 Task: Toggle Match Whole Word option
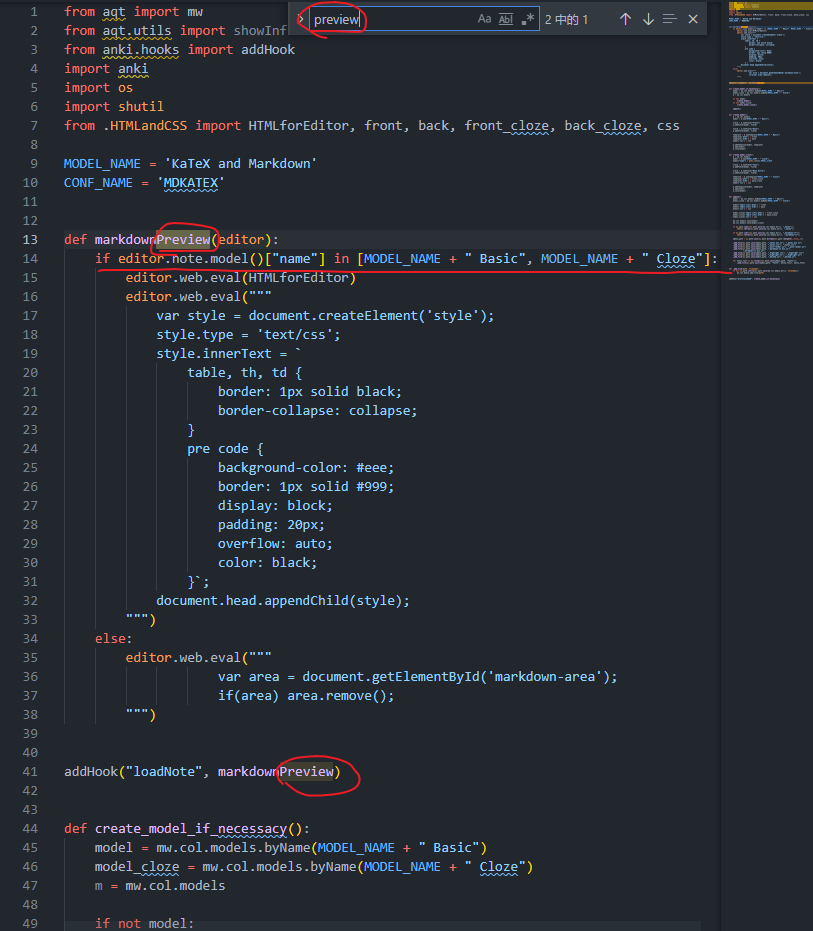click(506, 19)
